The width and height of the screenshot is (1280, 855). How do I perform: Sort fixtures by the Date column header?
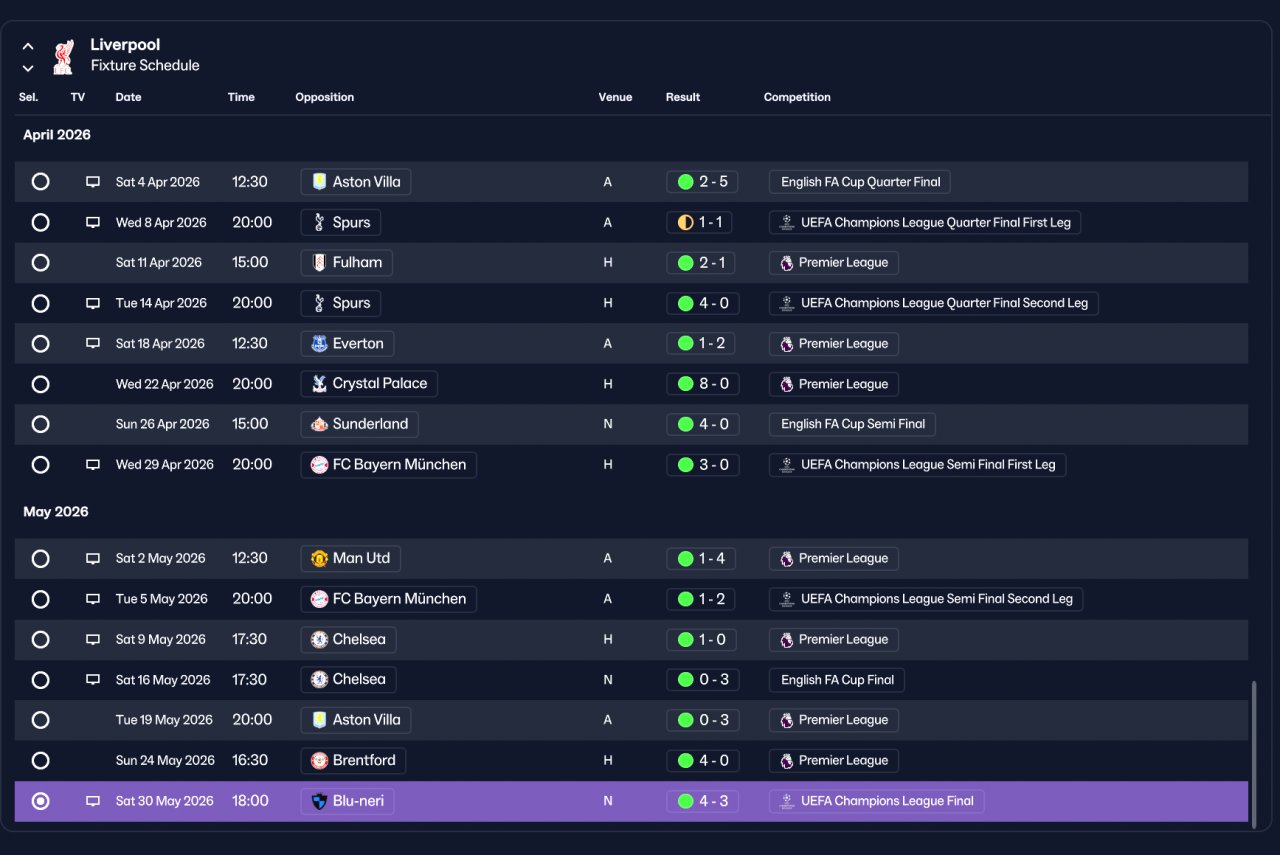click(128, 97)
